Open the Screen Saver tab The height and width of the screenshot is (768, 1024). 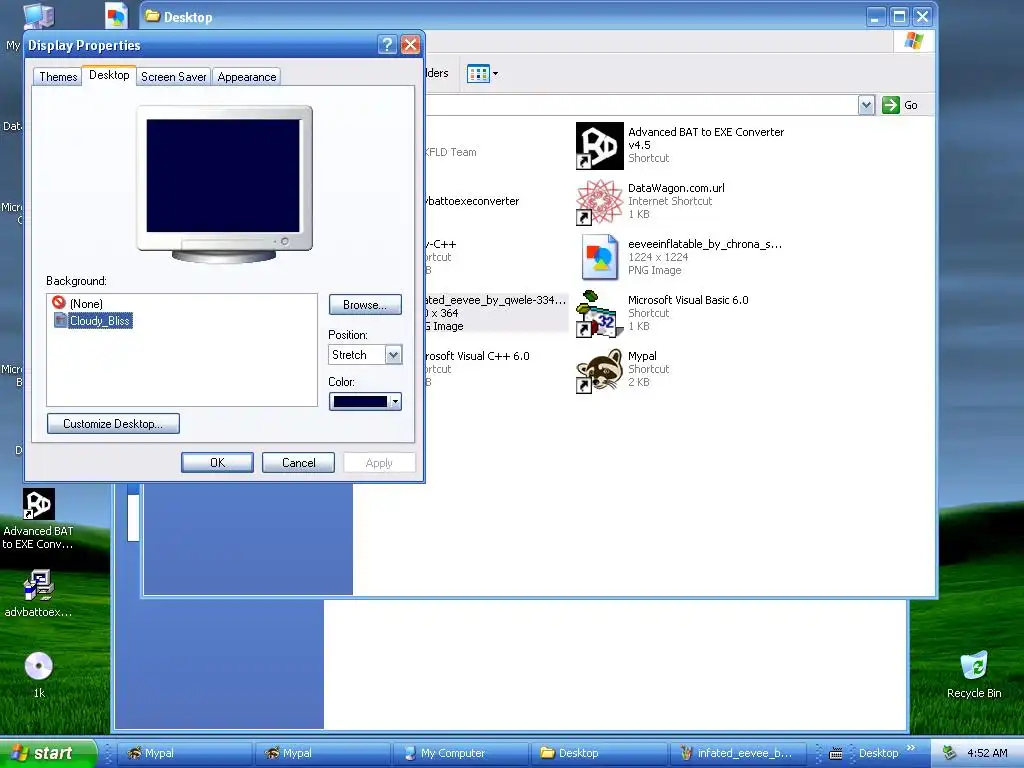click(174, 77)
